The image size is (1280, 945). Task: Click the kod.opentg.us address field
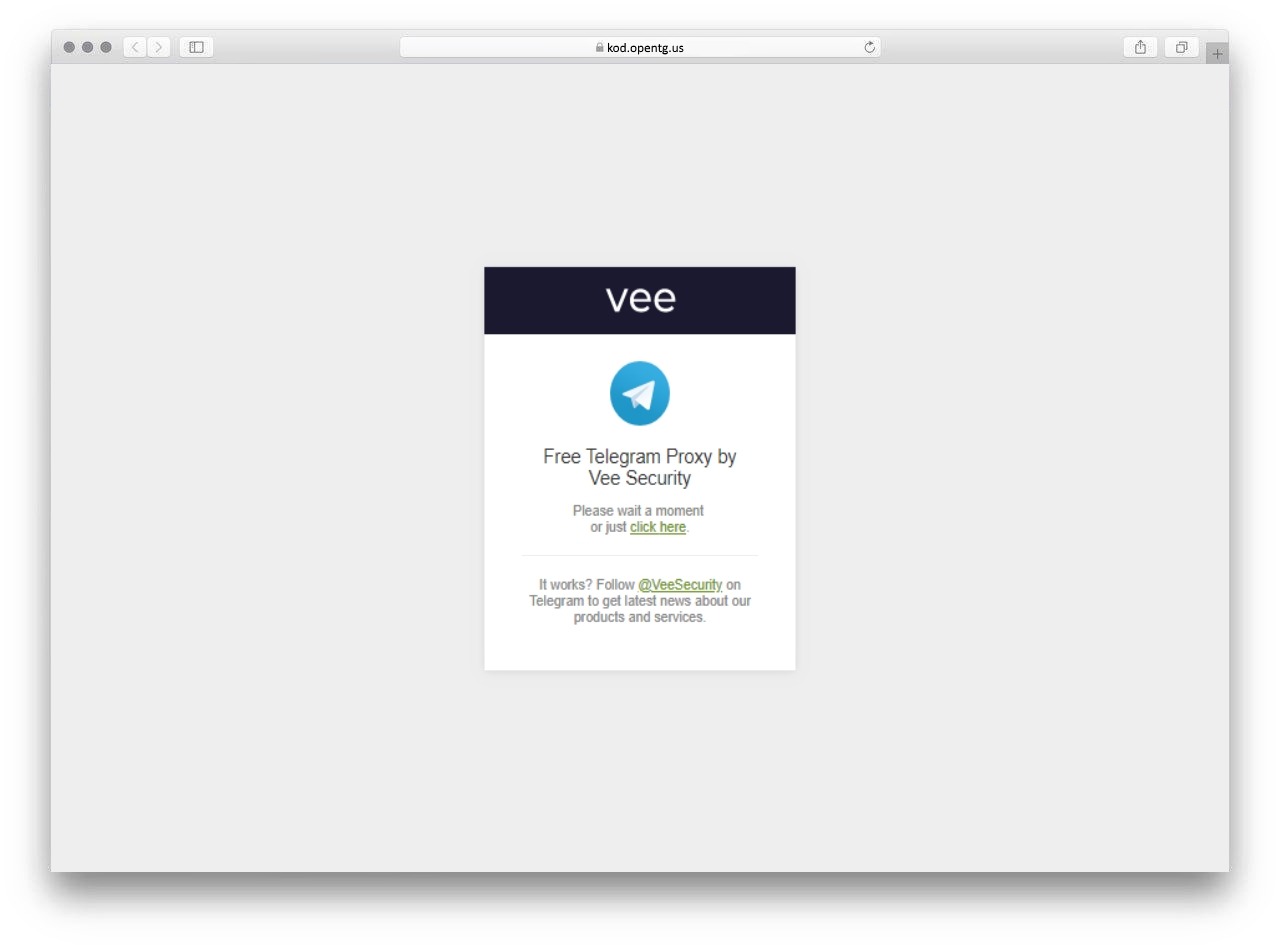(x=640, y=47)
